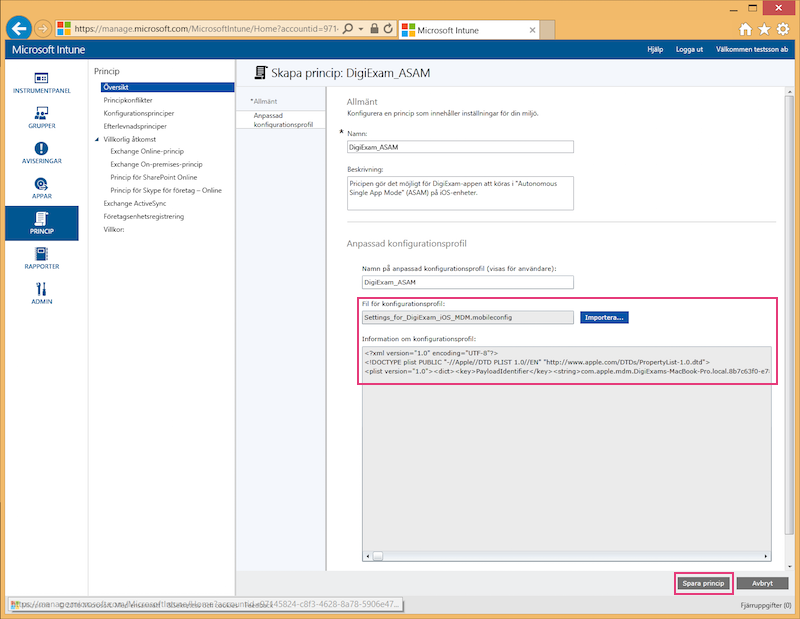Screen dimensions: 800x619
Task: Go back with browser back arrow
Action: click(x=19, y=29)
